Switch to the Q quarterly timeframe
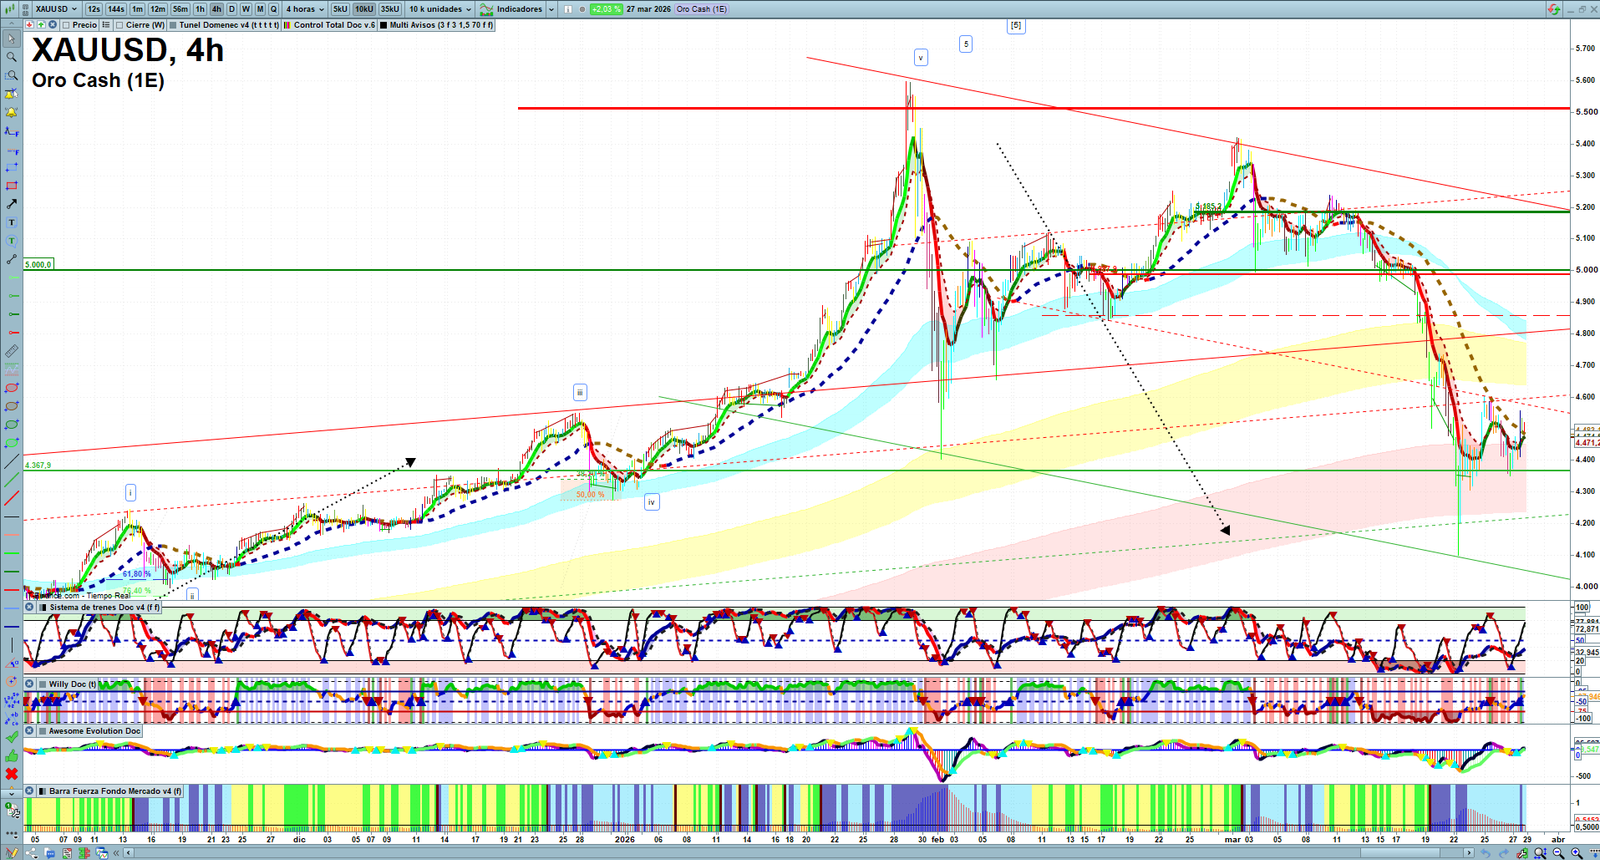1600x860 pixels. [x=273, y=9]
